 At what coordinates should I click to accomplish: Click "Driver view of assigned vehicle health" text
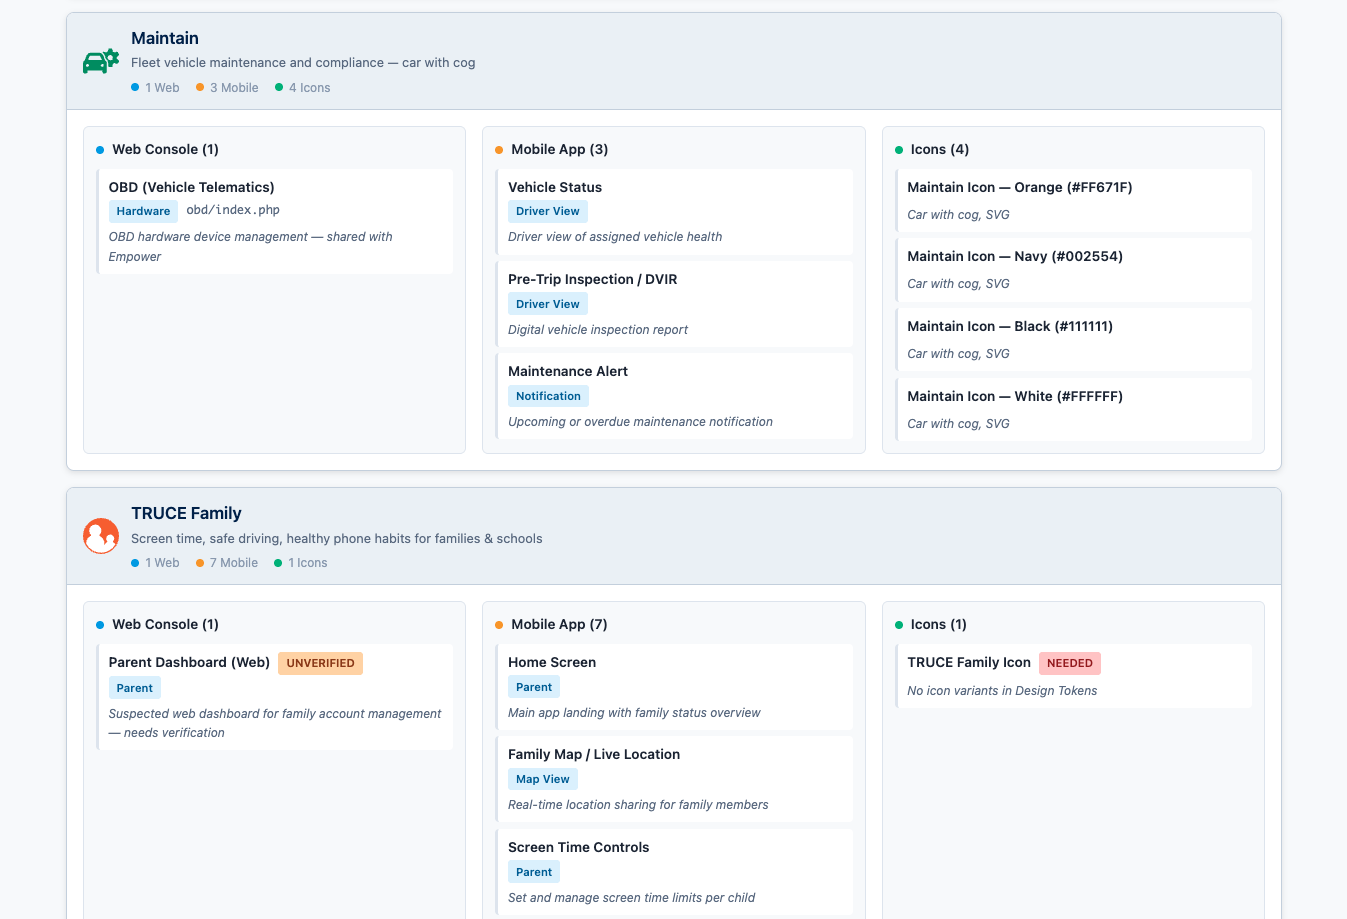tap(615, 237)
